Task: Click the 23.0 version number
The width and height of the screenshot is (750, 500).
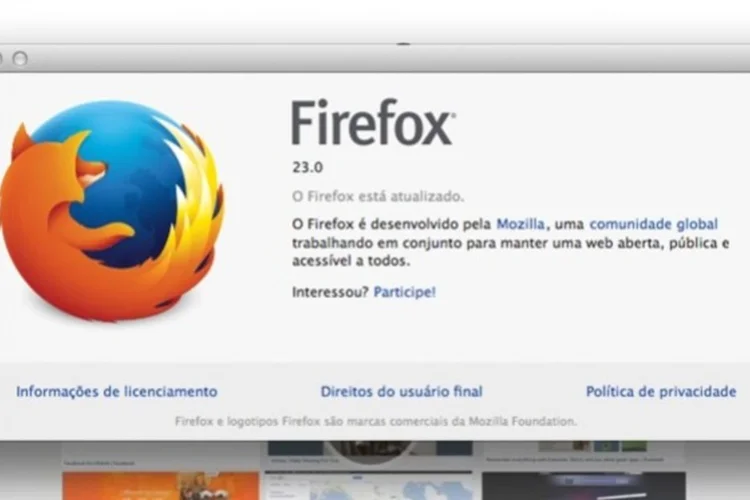Action: coord(308,167)
